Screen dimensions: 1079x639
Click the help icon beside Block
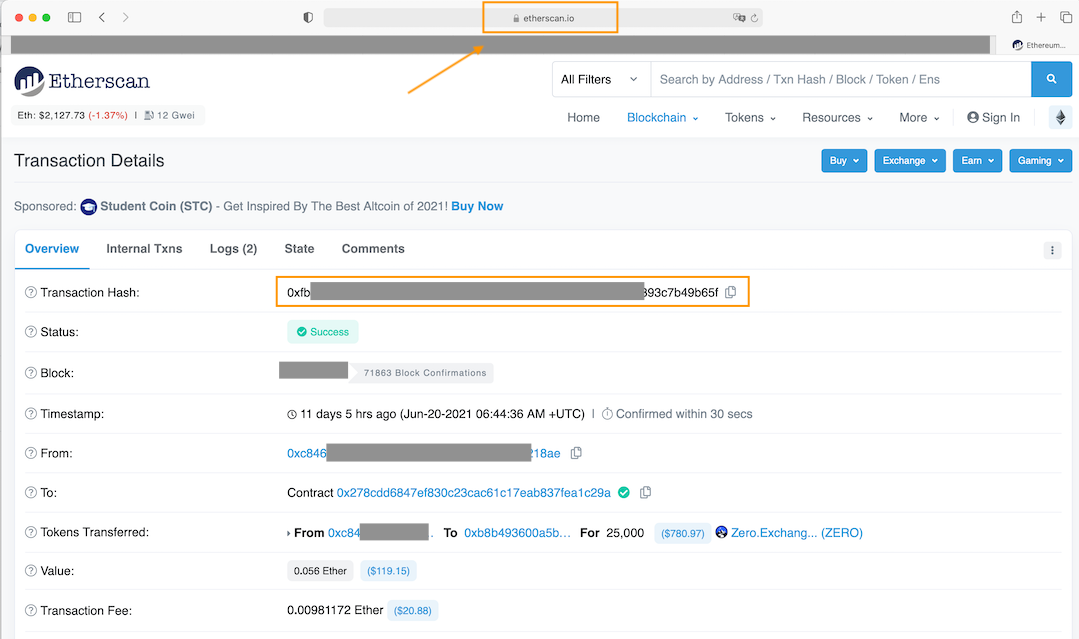31,373
